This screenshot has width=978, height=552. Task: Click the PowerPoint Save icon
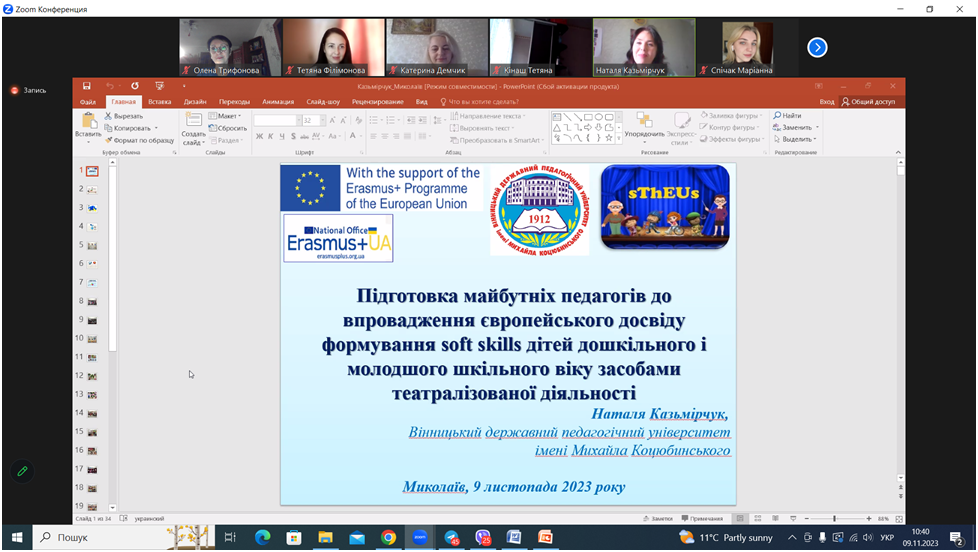click(x=87, y=86)
